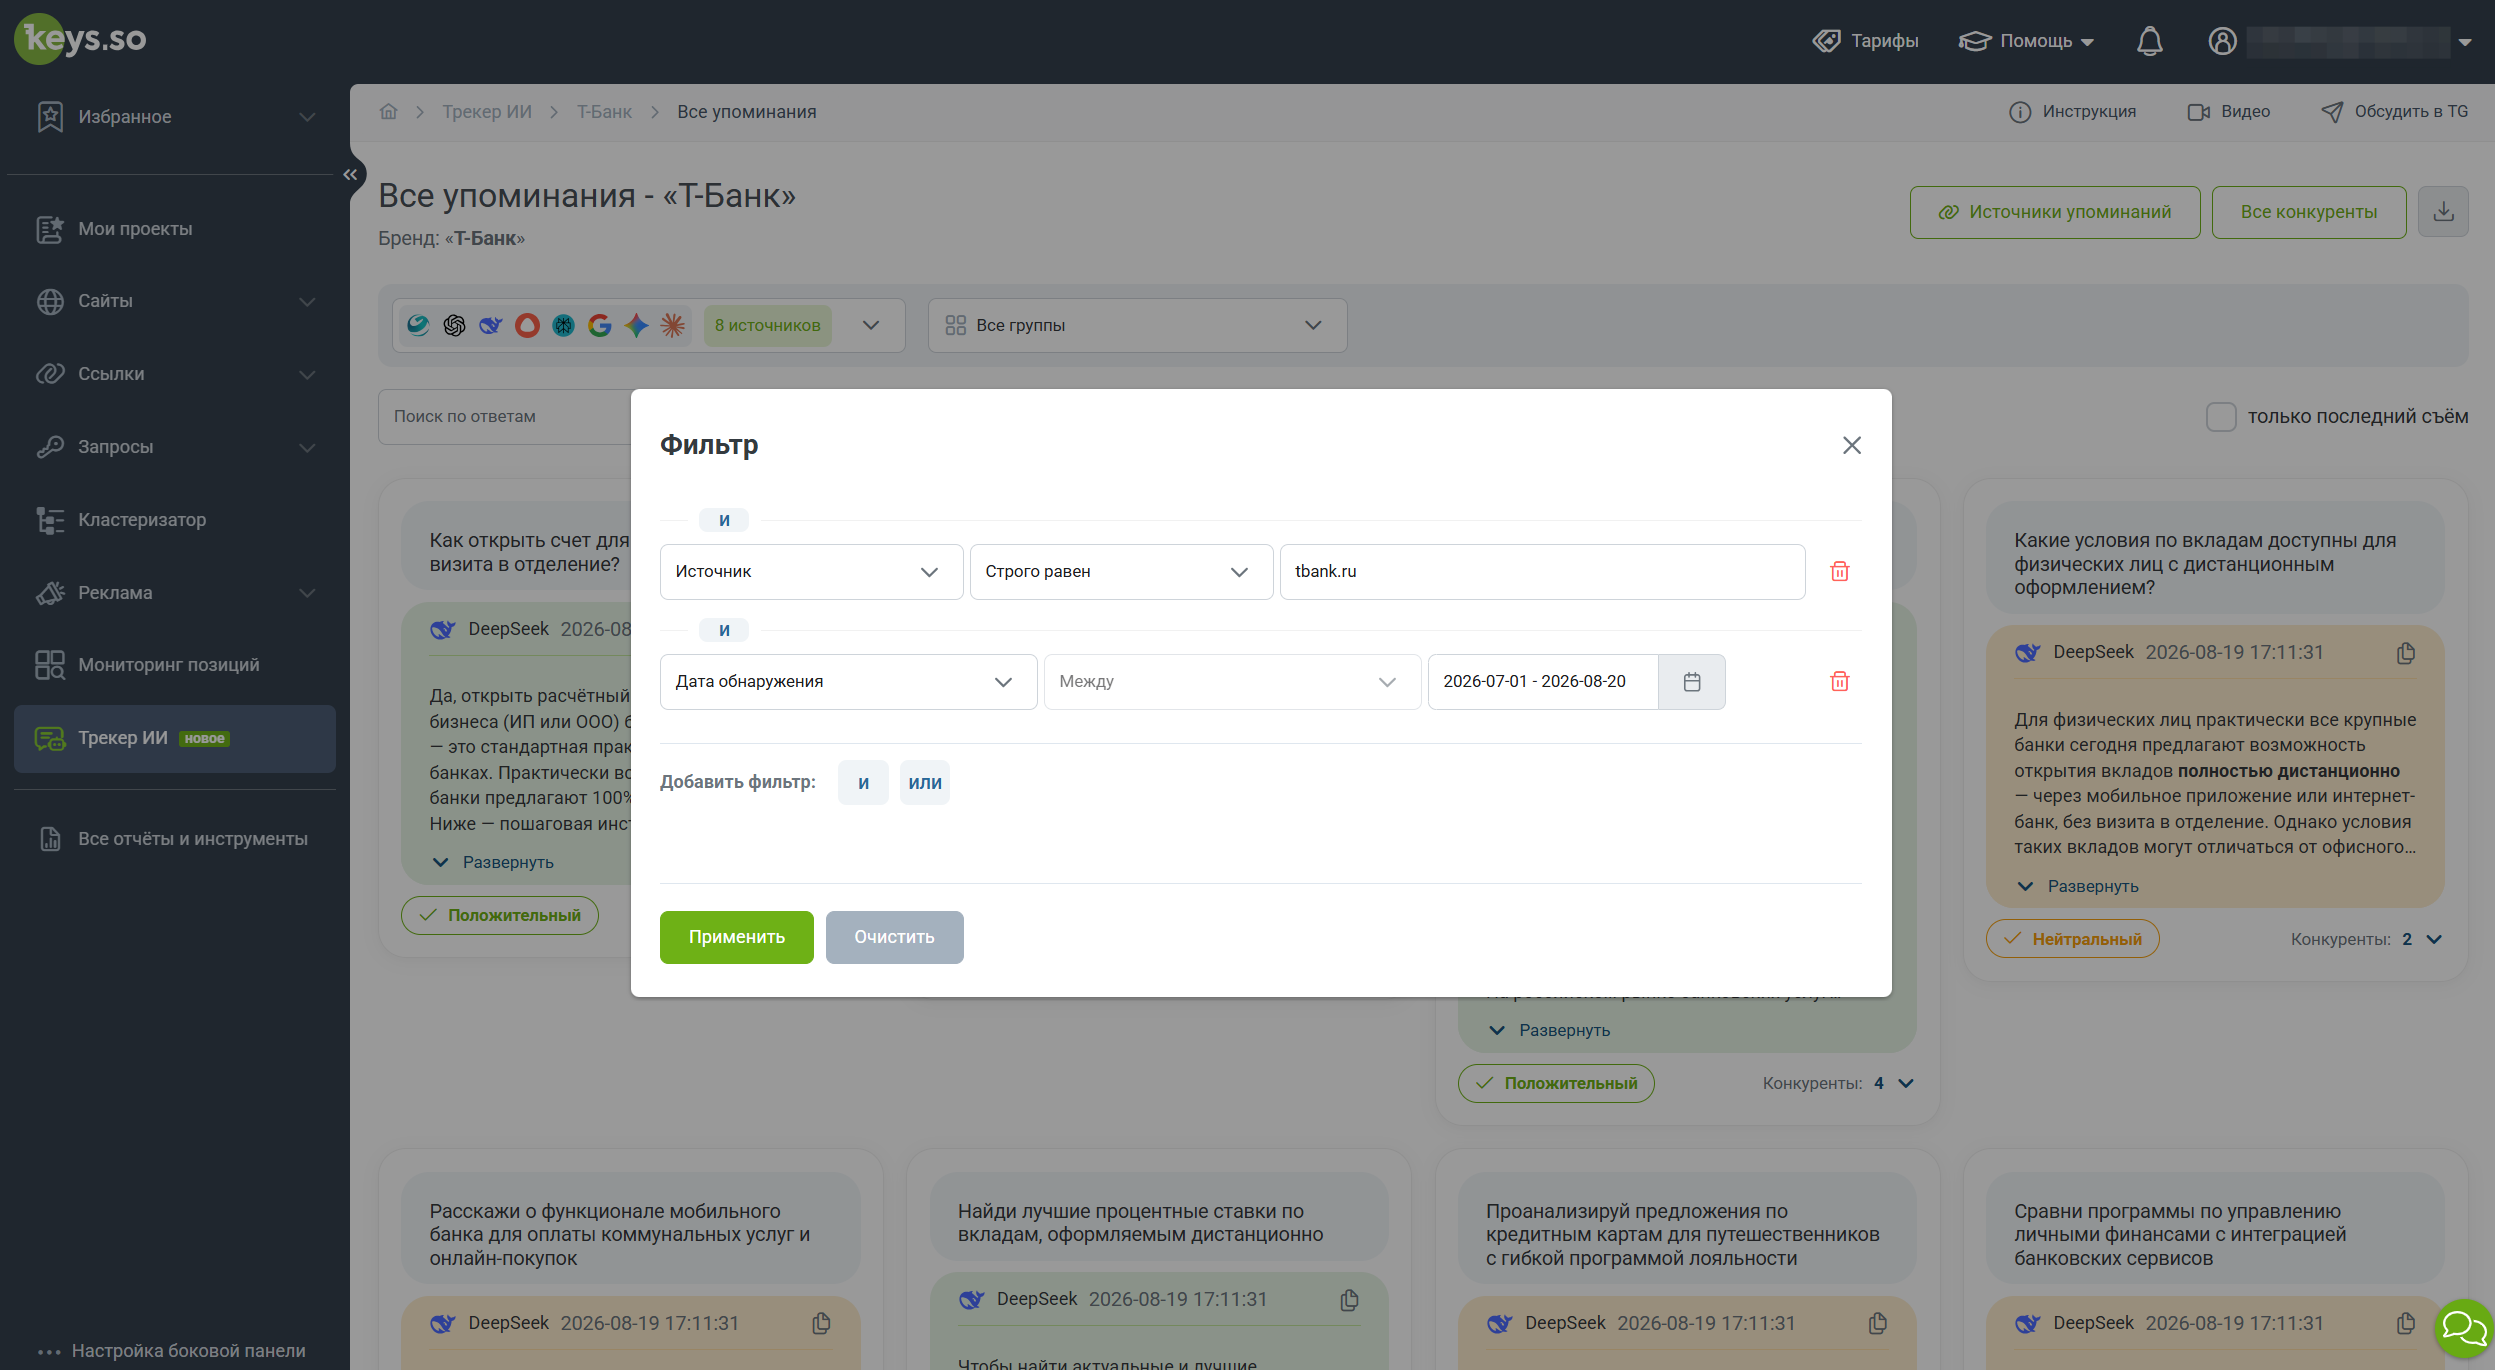The width and height of the screenshot is (2495, 1370).
Task: Open the support chat widget
Action: (2465, 1328)
